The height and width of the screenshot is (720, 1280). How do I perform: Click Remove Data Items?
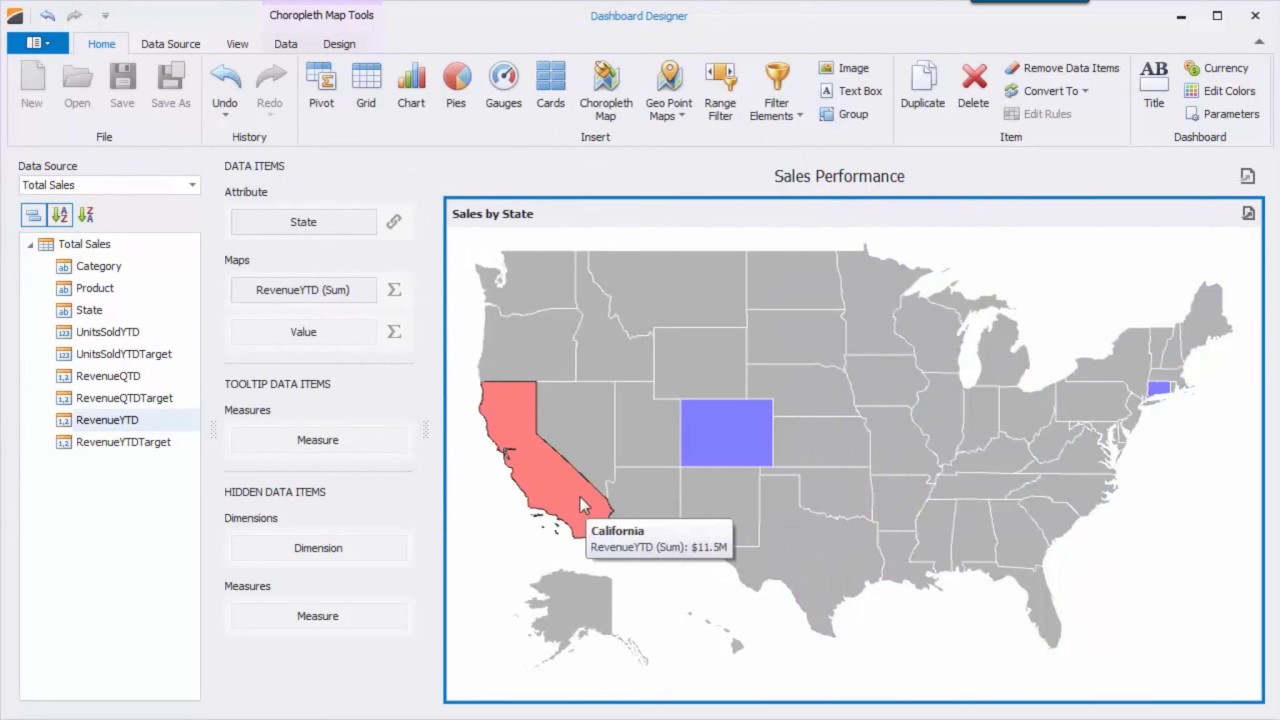pos(1062,68)
